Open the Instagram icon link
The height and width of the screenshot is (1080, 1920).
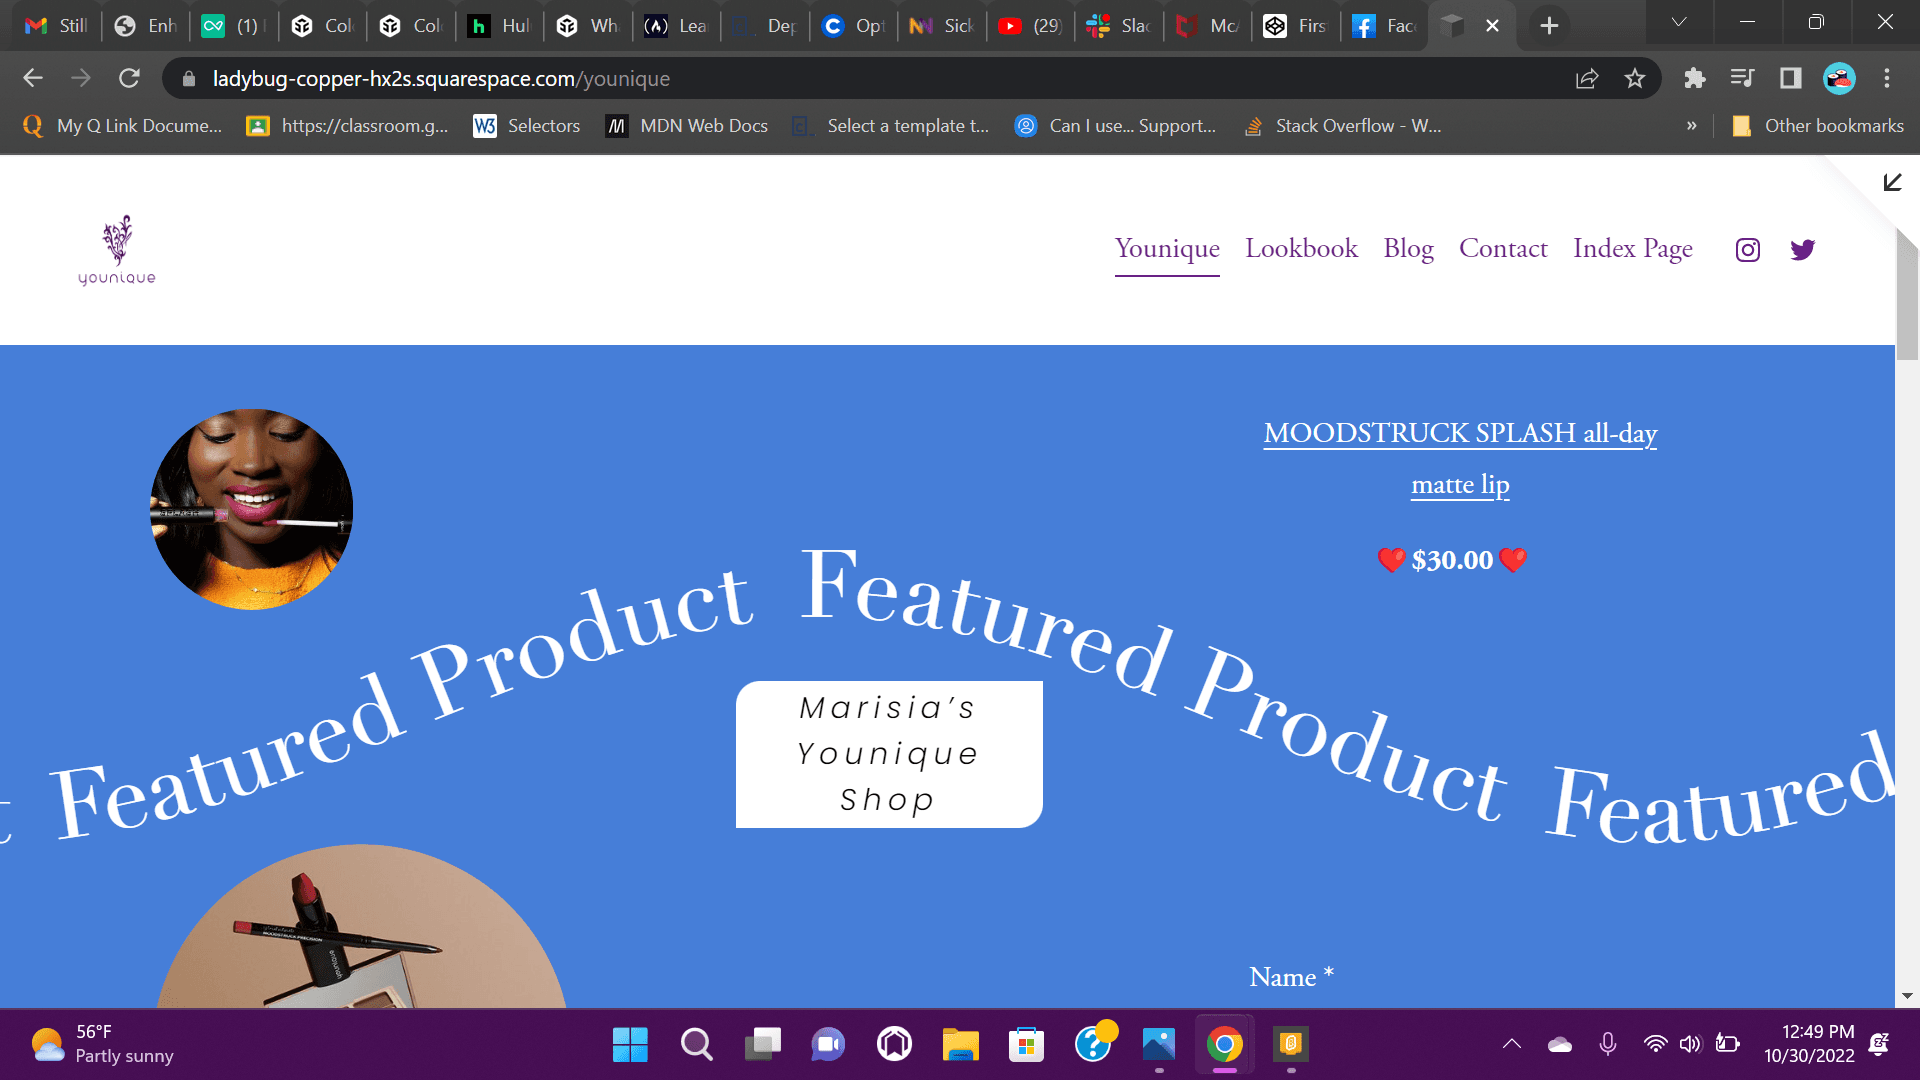tap(1747, 250)
